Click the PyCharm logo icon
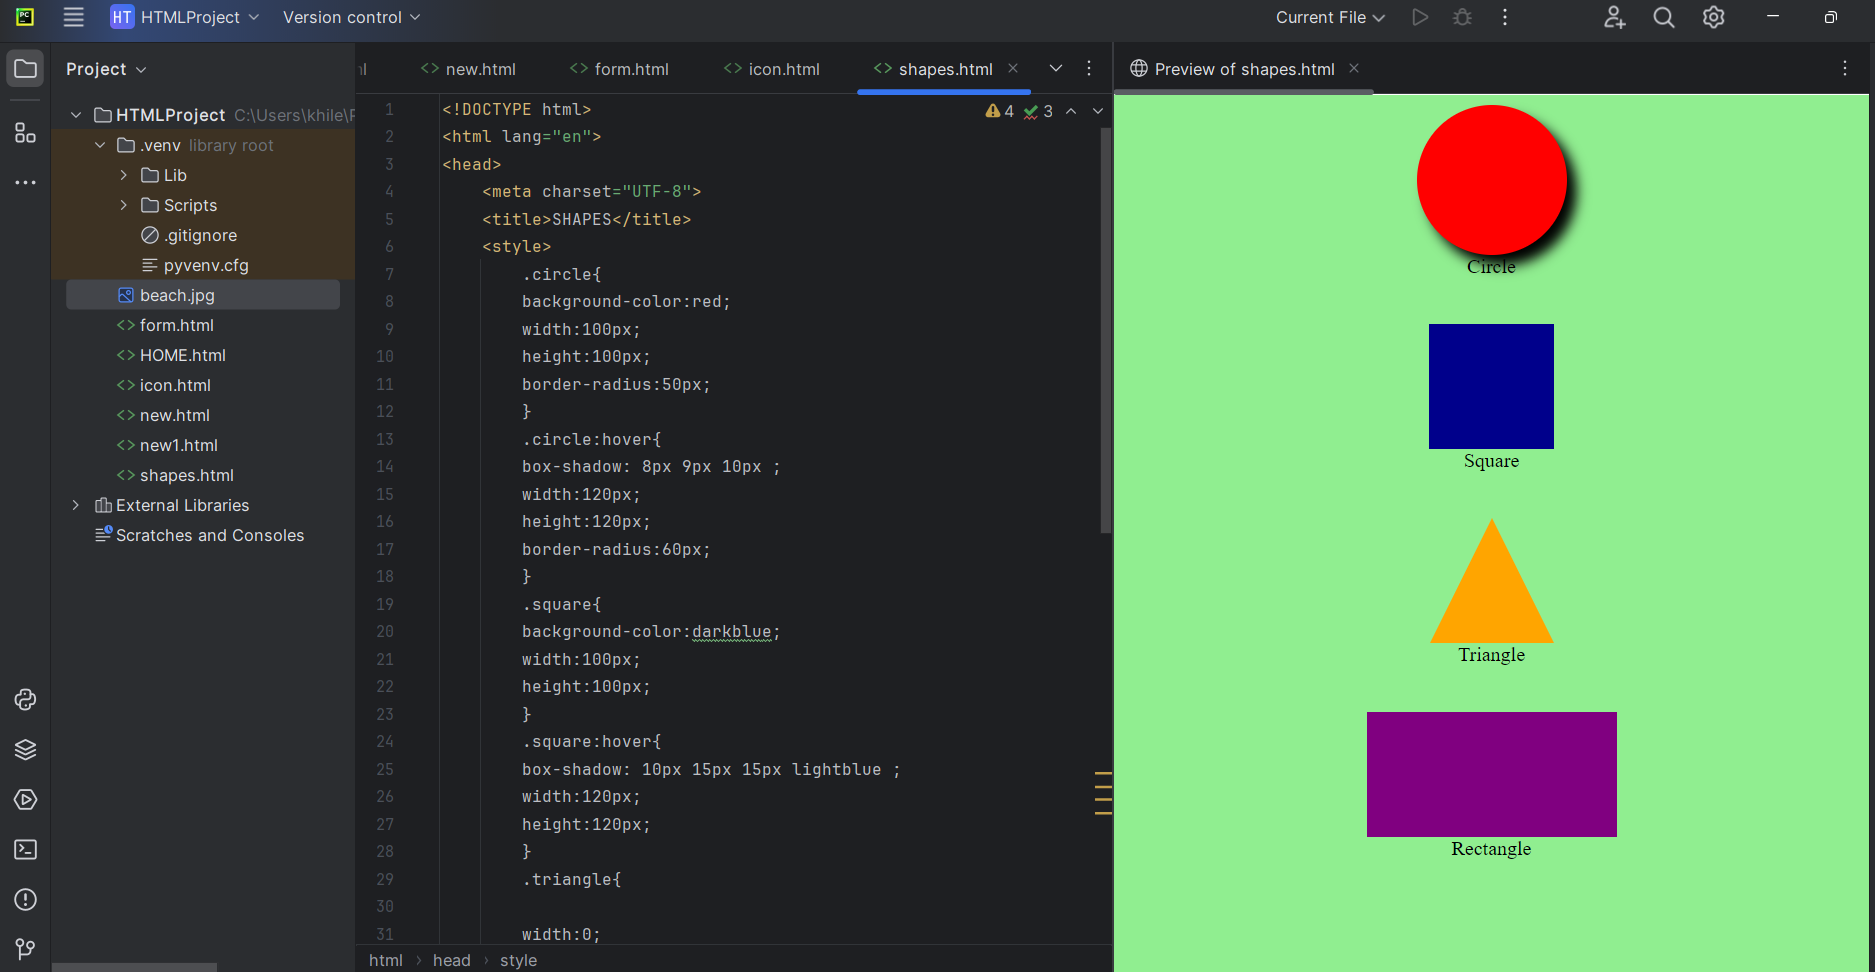Image resolution: width=1875 pixels, height=972 pixels. coord(25,17)
